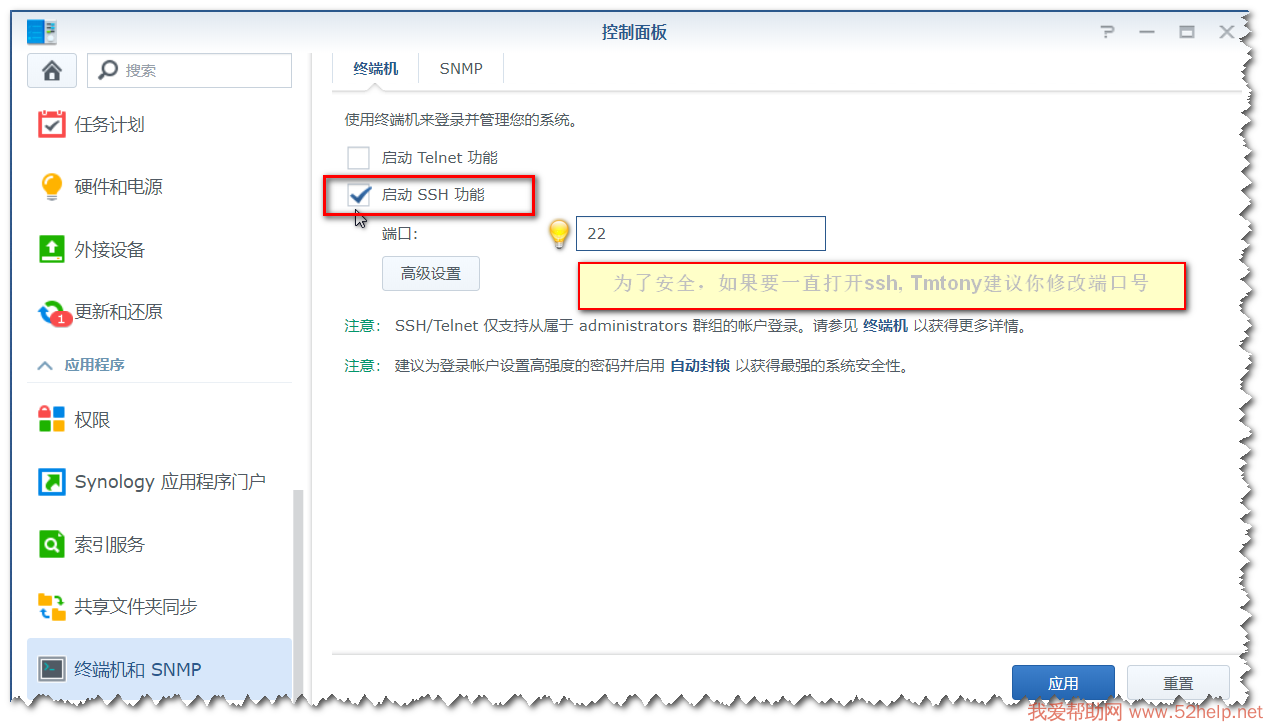Open the 自动封锁 link
This screenshot has height=723, width=1269.
click(x=699, y=366)
